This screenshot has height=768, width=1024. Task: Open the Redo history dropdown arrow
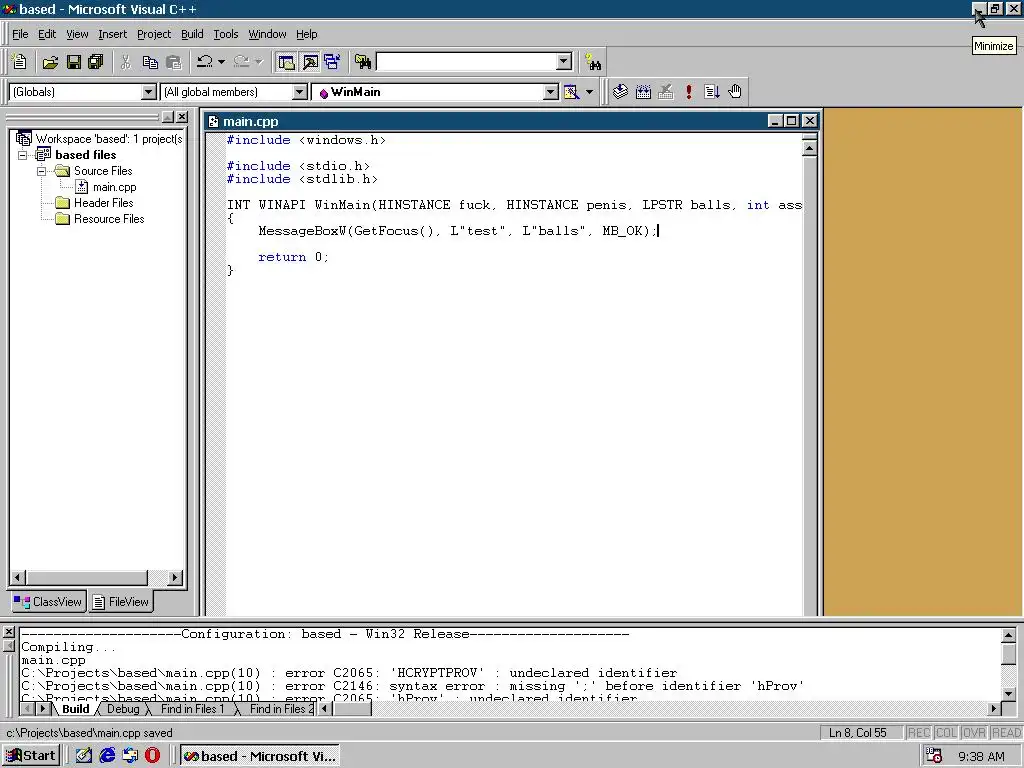(259, 62)
